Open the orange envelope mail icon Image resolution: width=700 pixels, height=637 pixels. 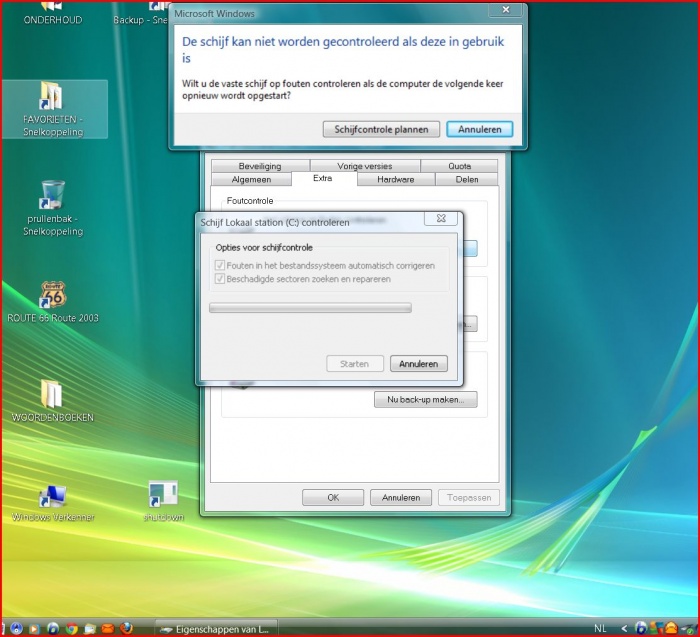point(108,629)
